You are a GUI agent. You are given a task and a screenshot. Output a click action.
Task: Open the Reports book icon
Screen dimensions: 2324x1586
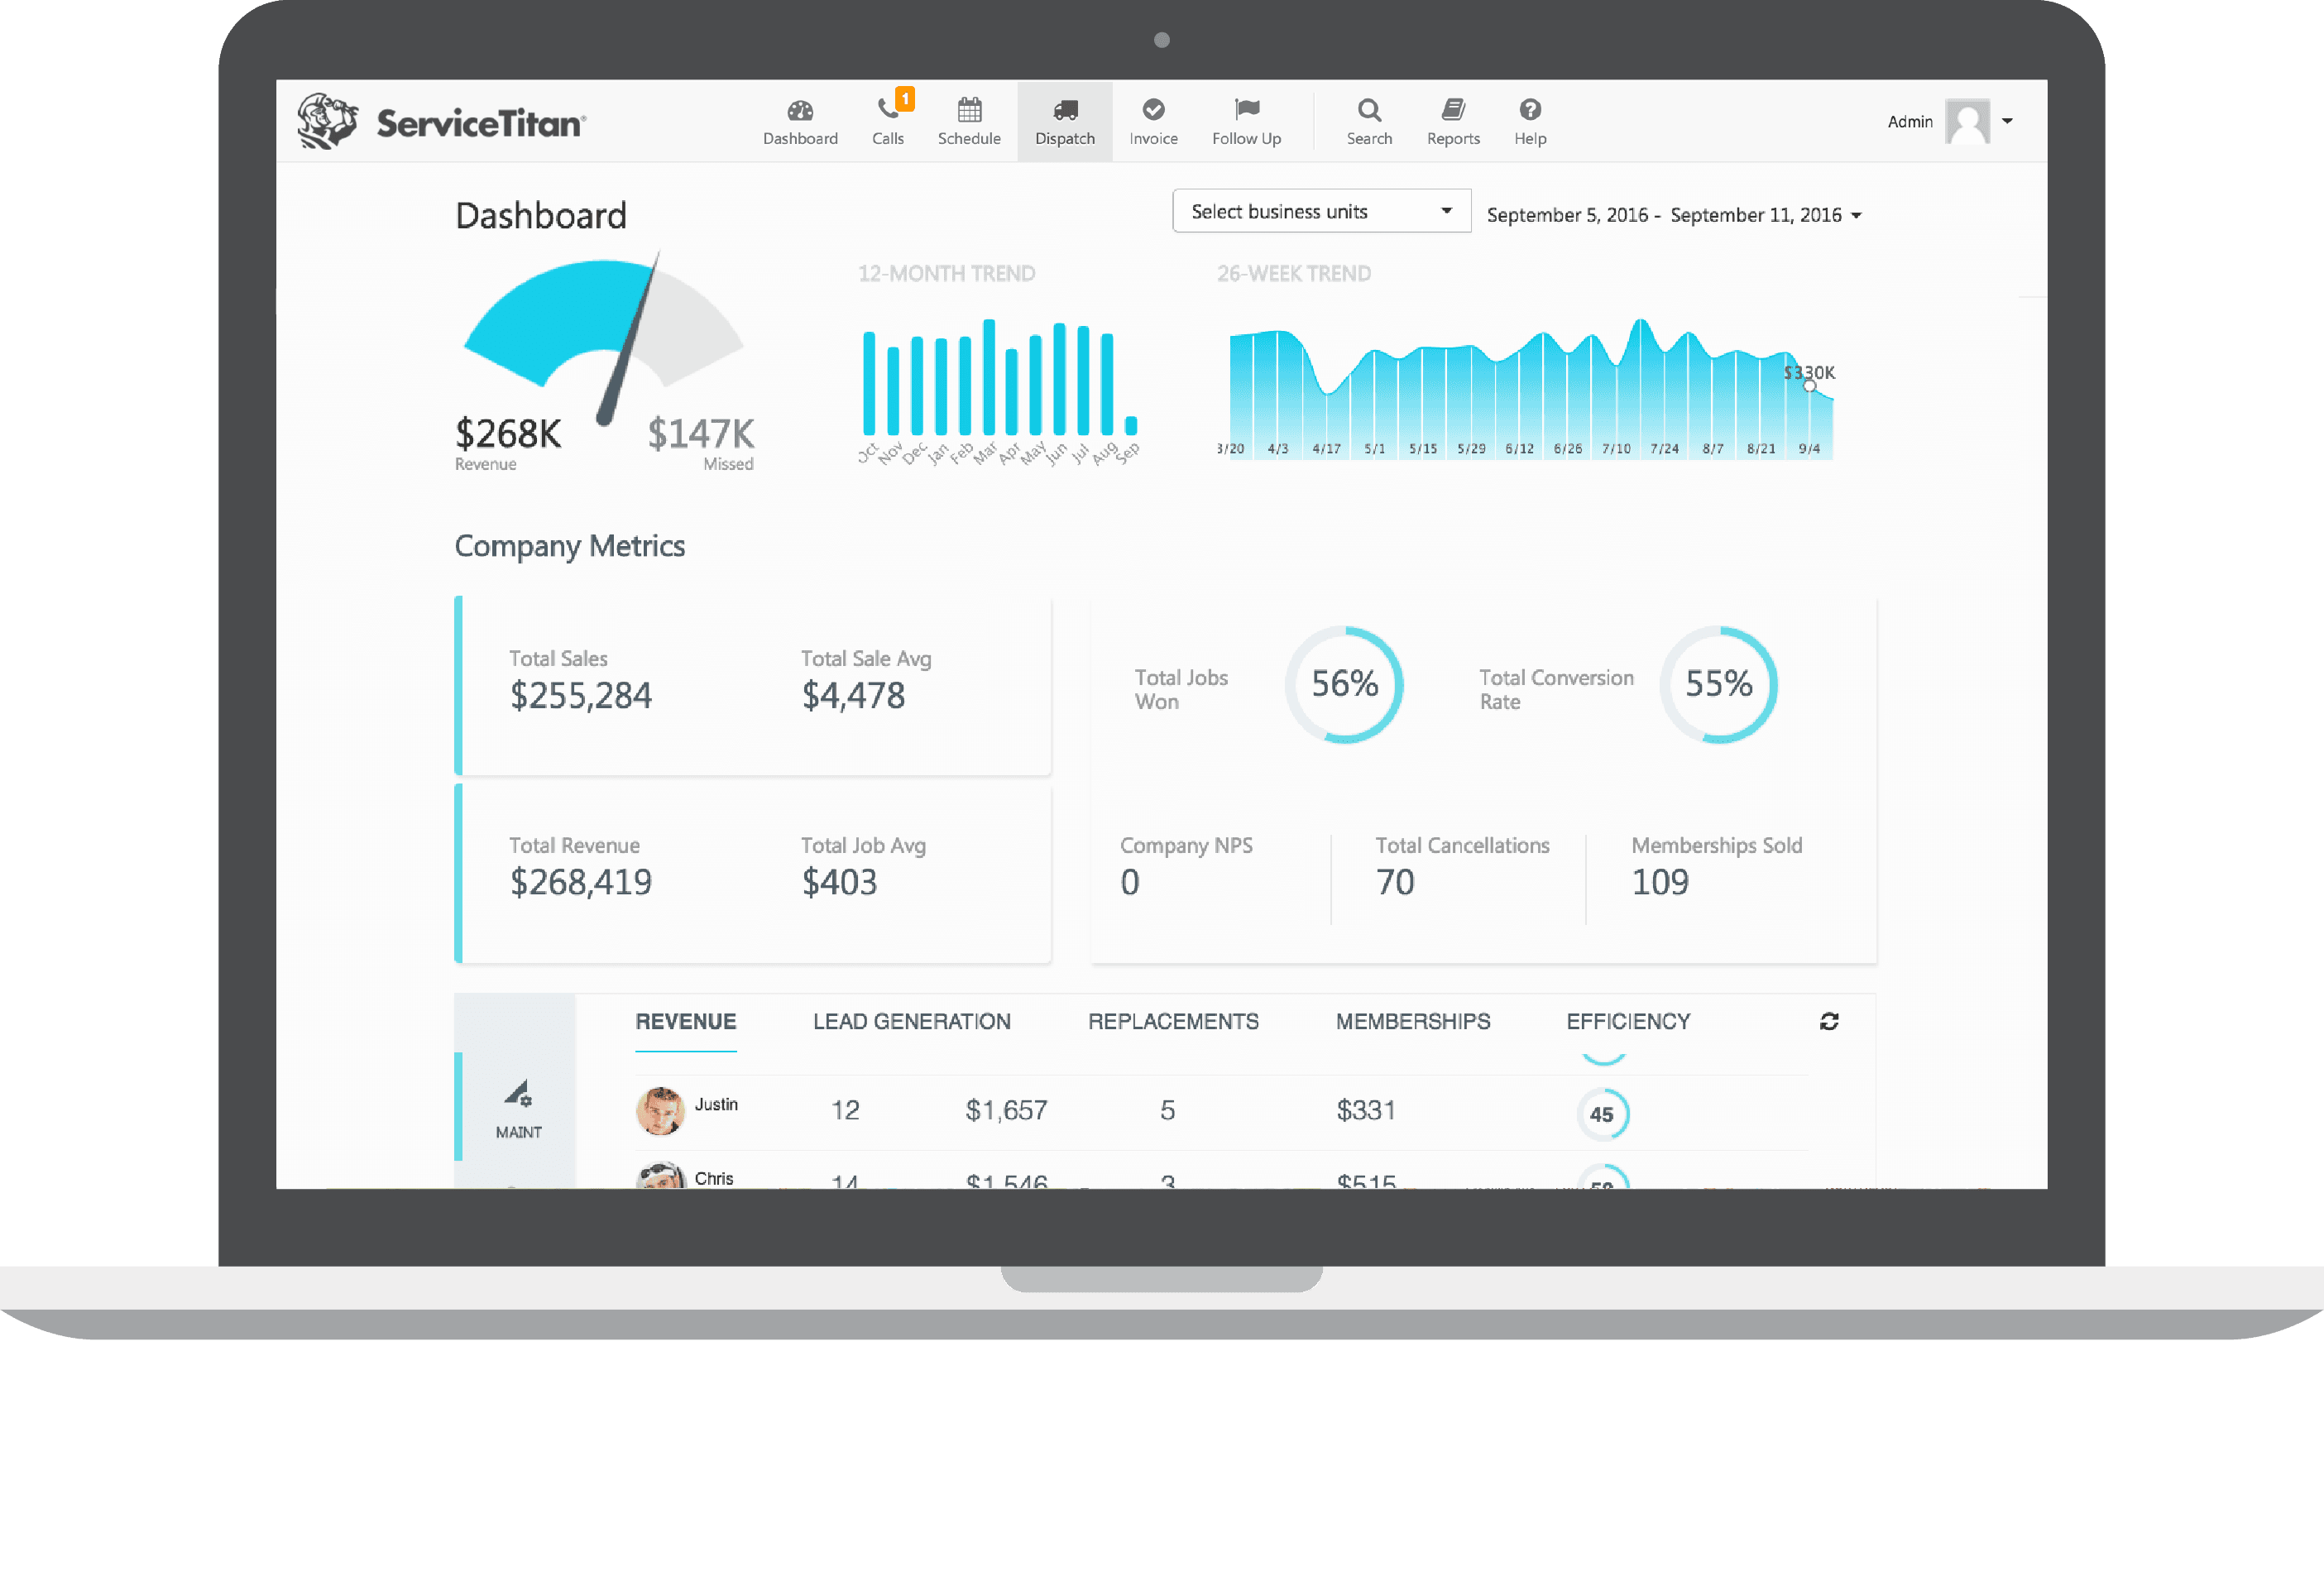pyautogui.click(x=1453, y=109)
